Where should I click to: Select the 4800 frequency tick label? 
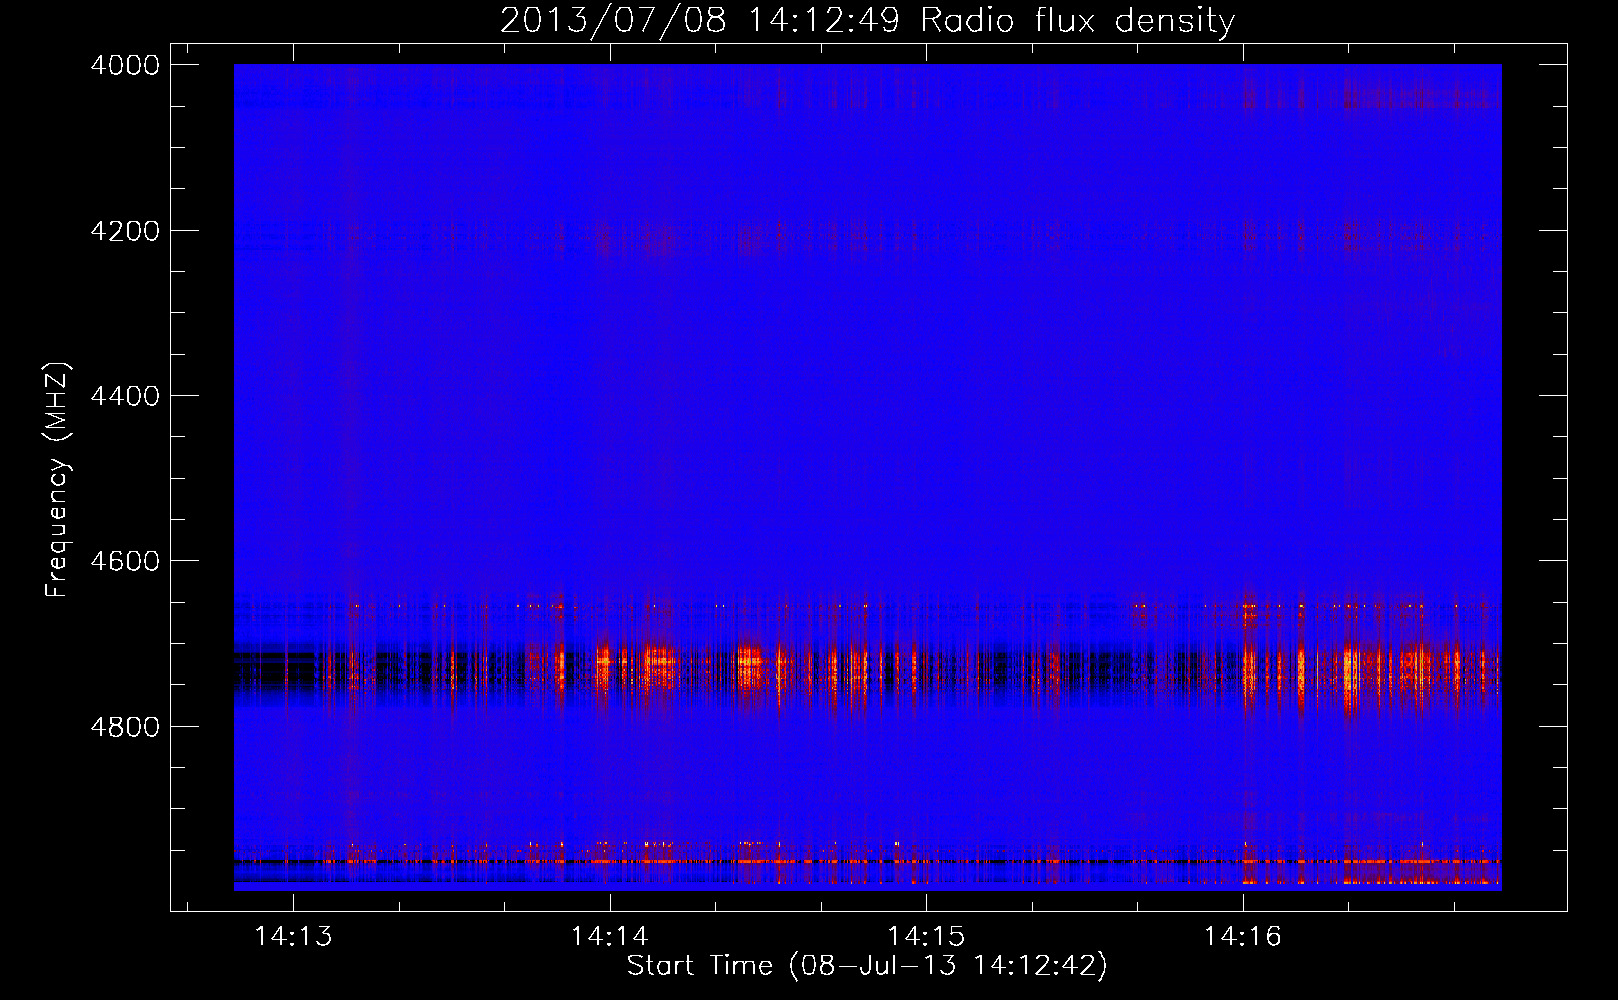[x=125, y=726]
